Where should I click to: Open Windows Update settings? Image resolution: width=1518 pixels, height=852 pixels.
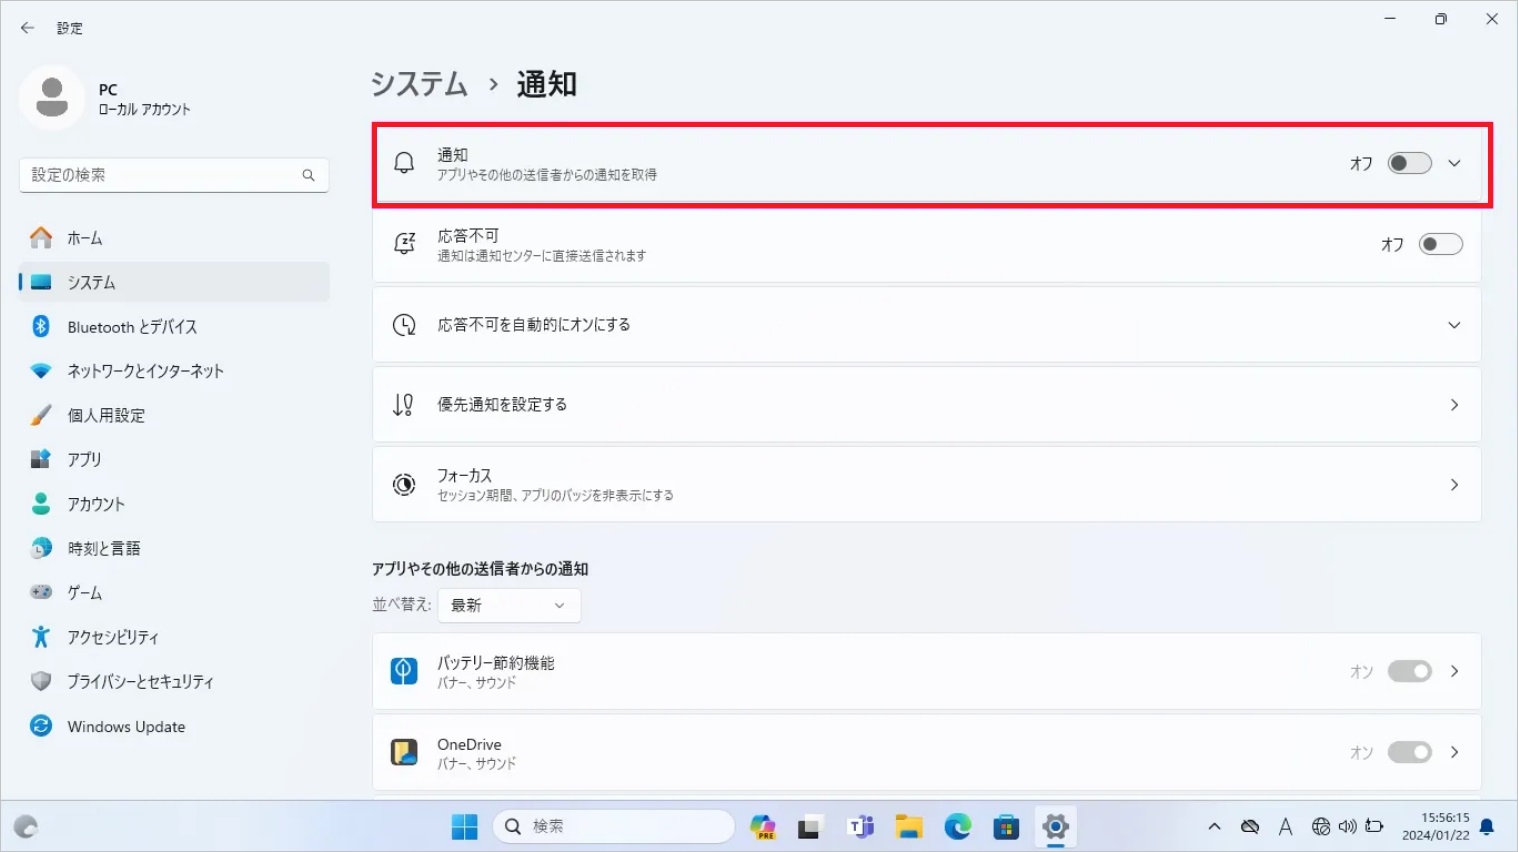pos(125,726)
